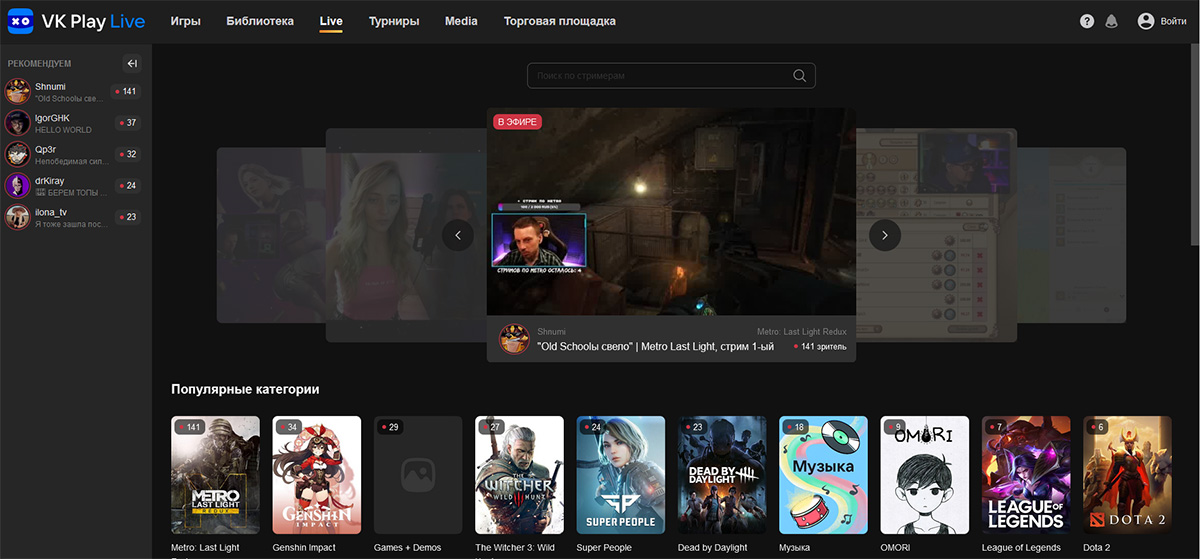Open the Библиотека menu item
The width and height of the screenshot is (1200, 559).
pyautogui.click(x=260, y=21)
